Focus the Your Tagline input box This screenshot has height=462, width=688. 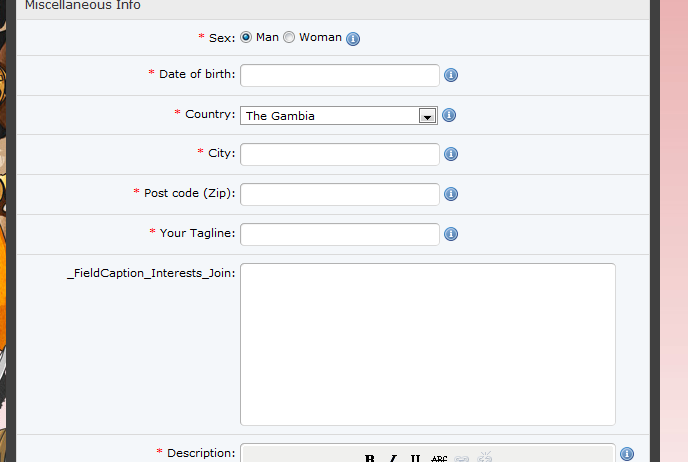(339, 234)
